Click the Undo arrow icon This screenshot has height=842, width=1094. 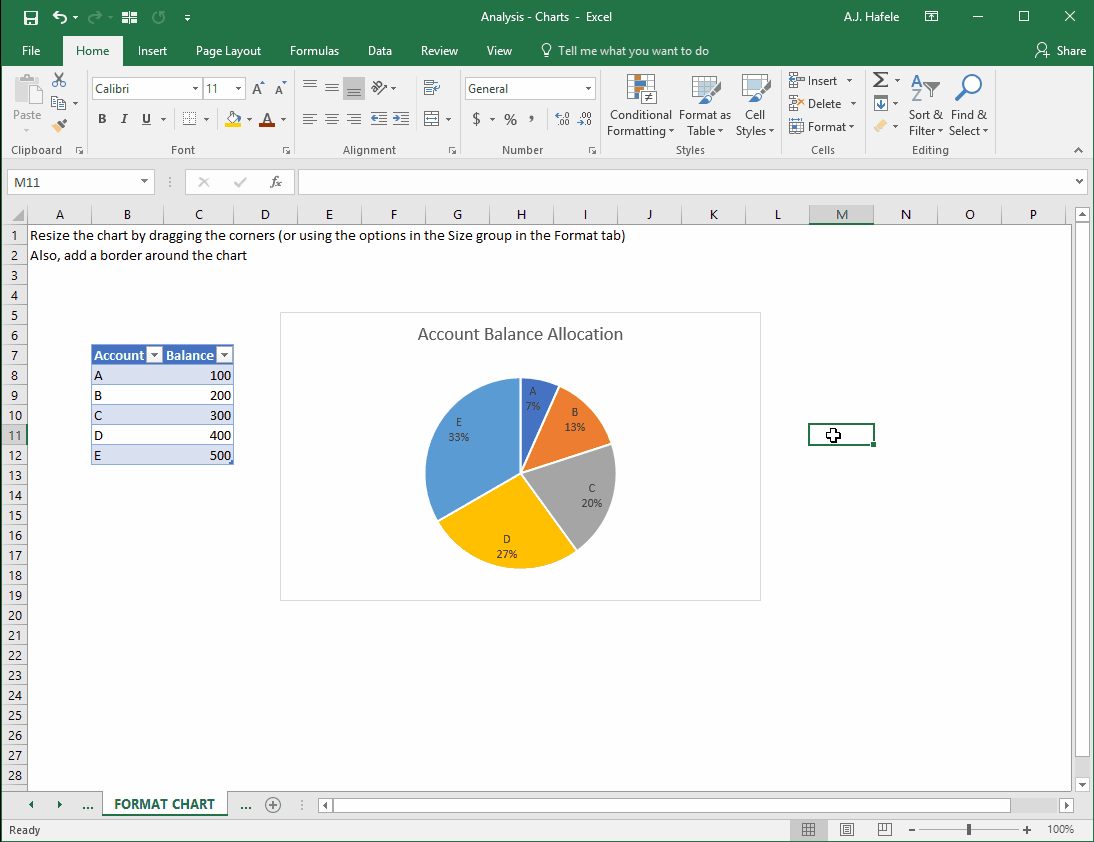(x=61, y=17)
